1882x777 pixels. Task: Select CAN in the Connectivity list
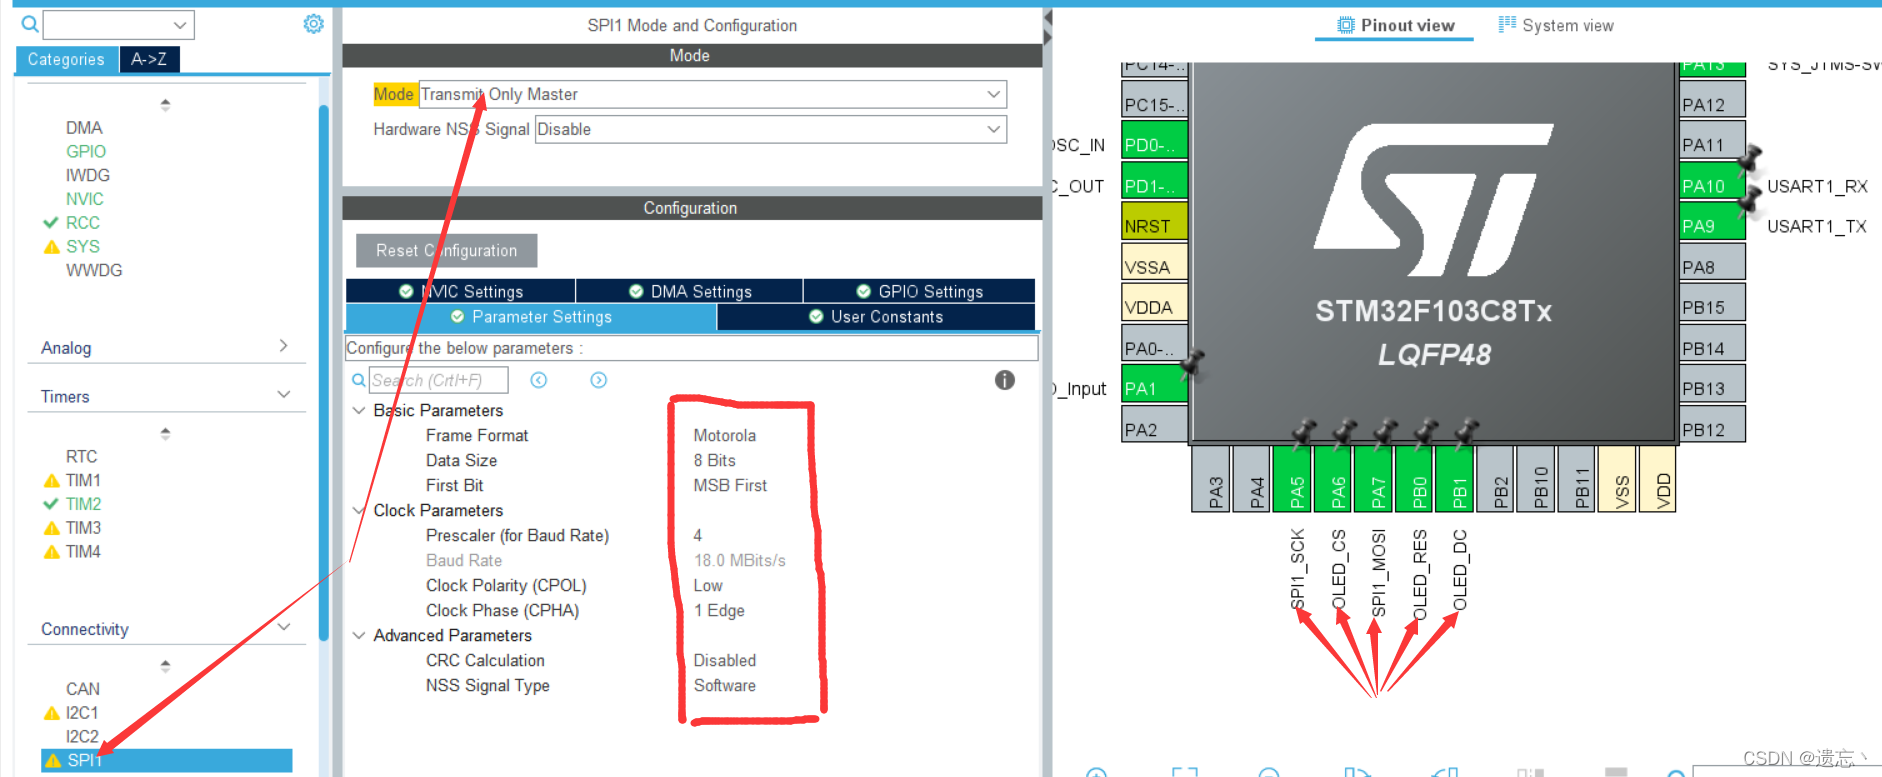point(83,689)
